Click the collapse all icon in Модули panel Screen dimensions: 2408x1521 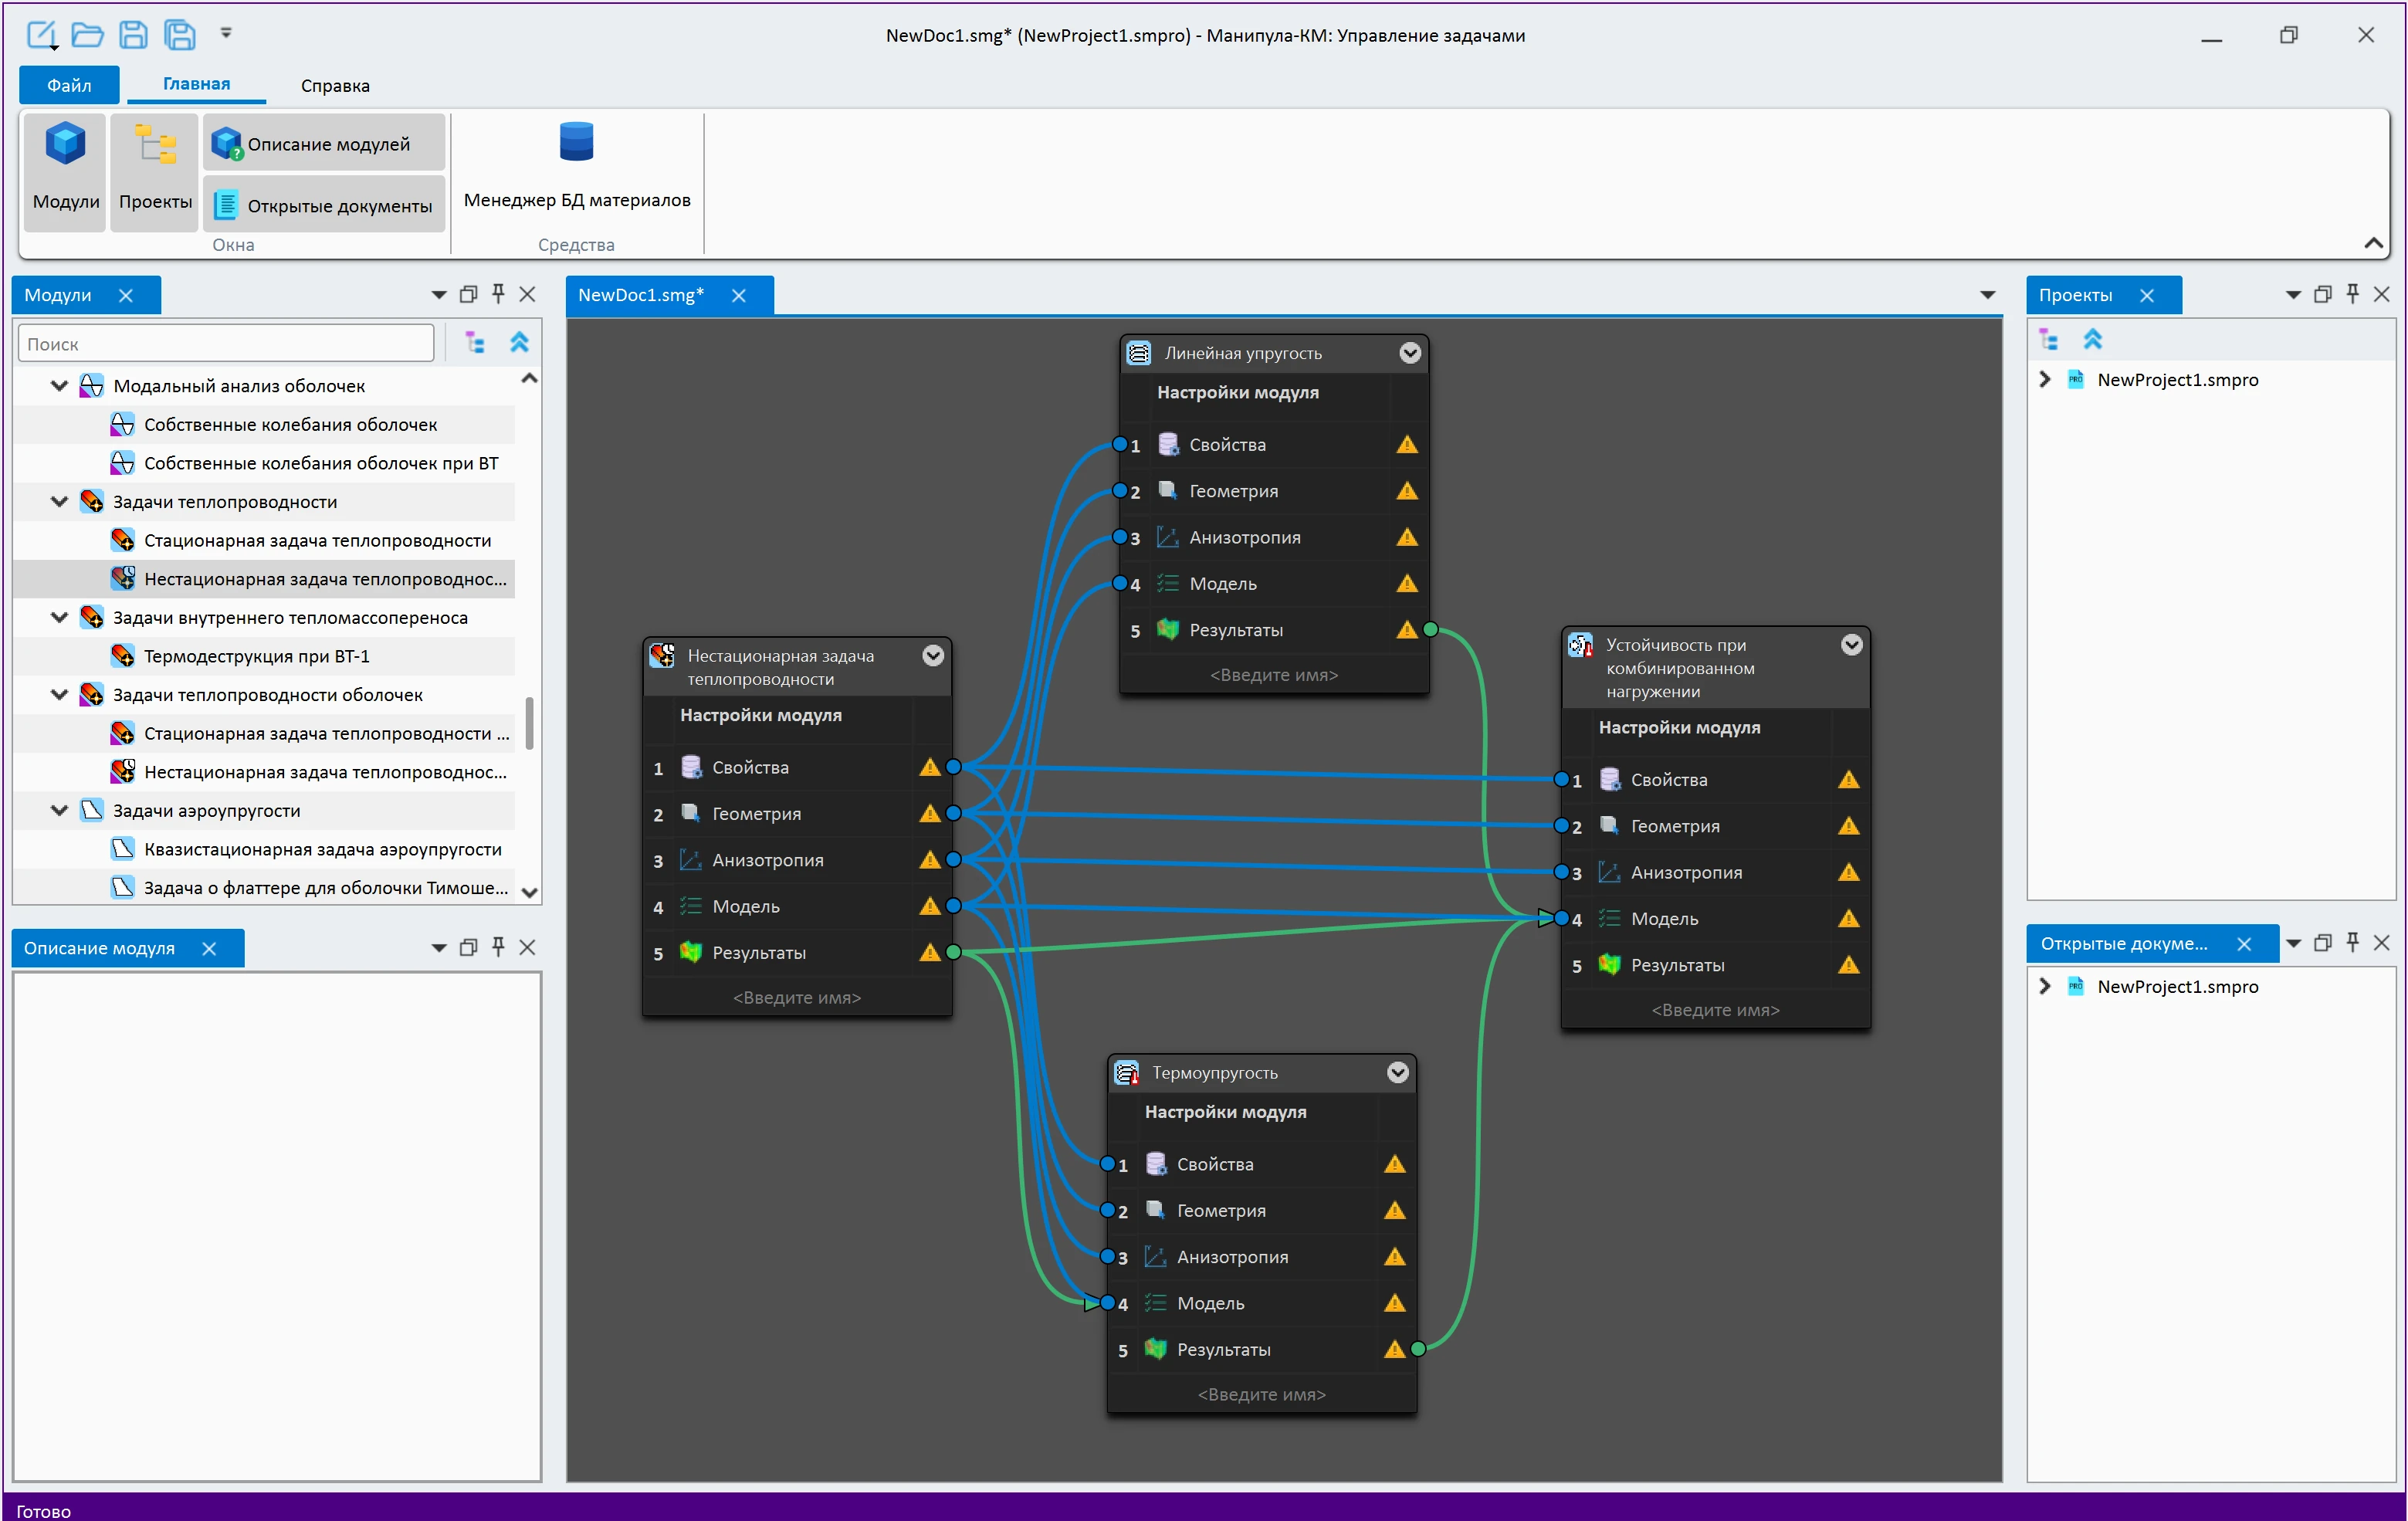point(519,343)
